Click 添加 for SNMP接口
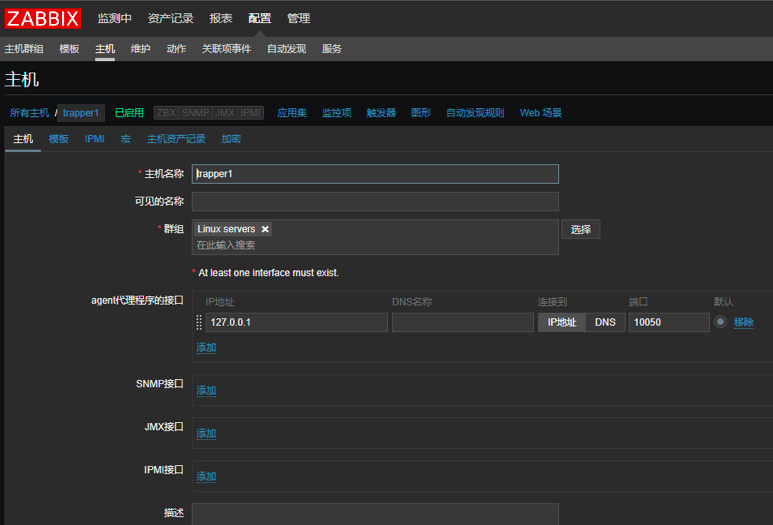The image size is (773, 525). pyautogui.click(x=206, y=391)
